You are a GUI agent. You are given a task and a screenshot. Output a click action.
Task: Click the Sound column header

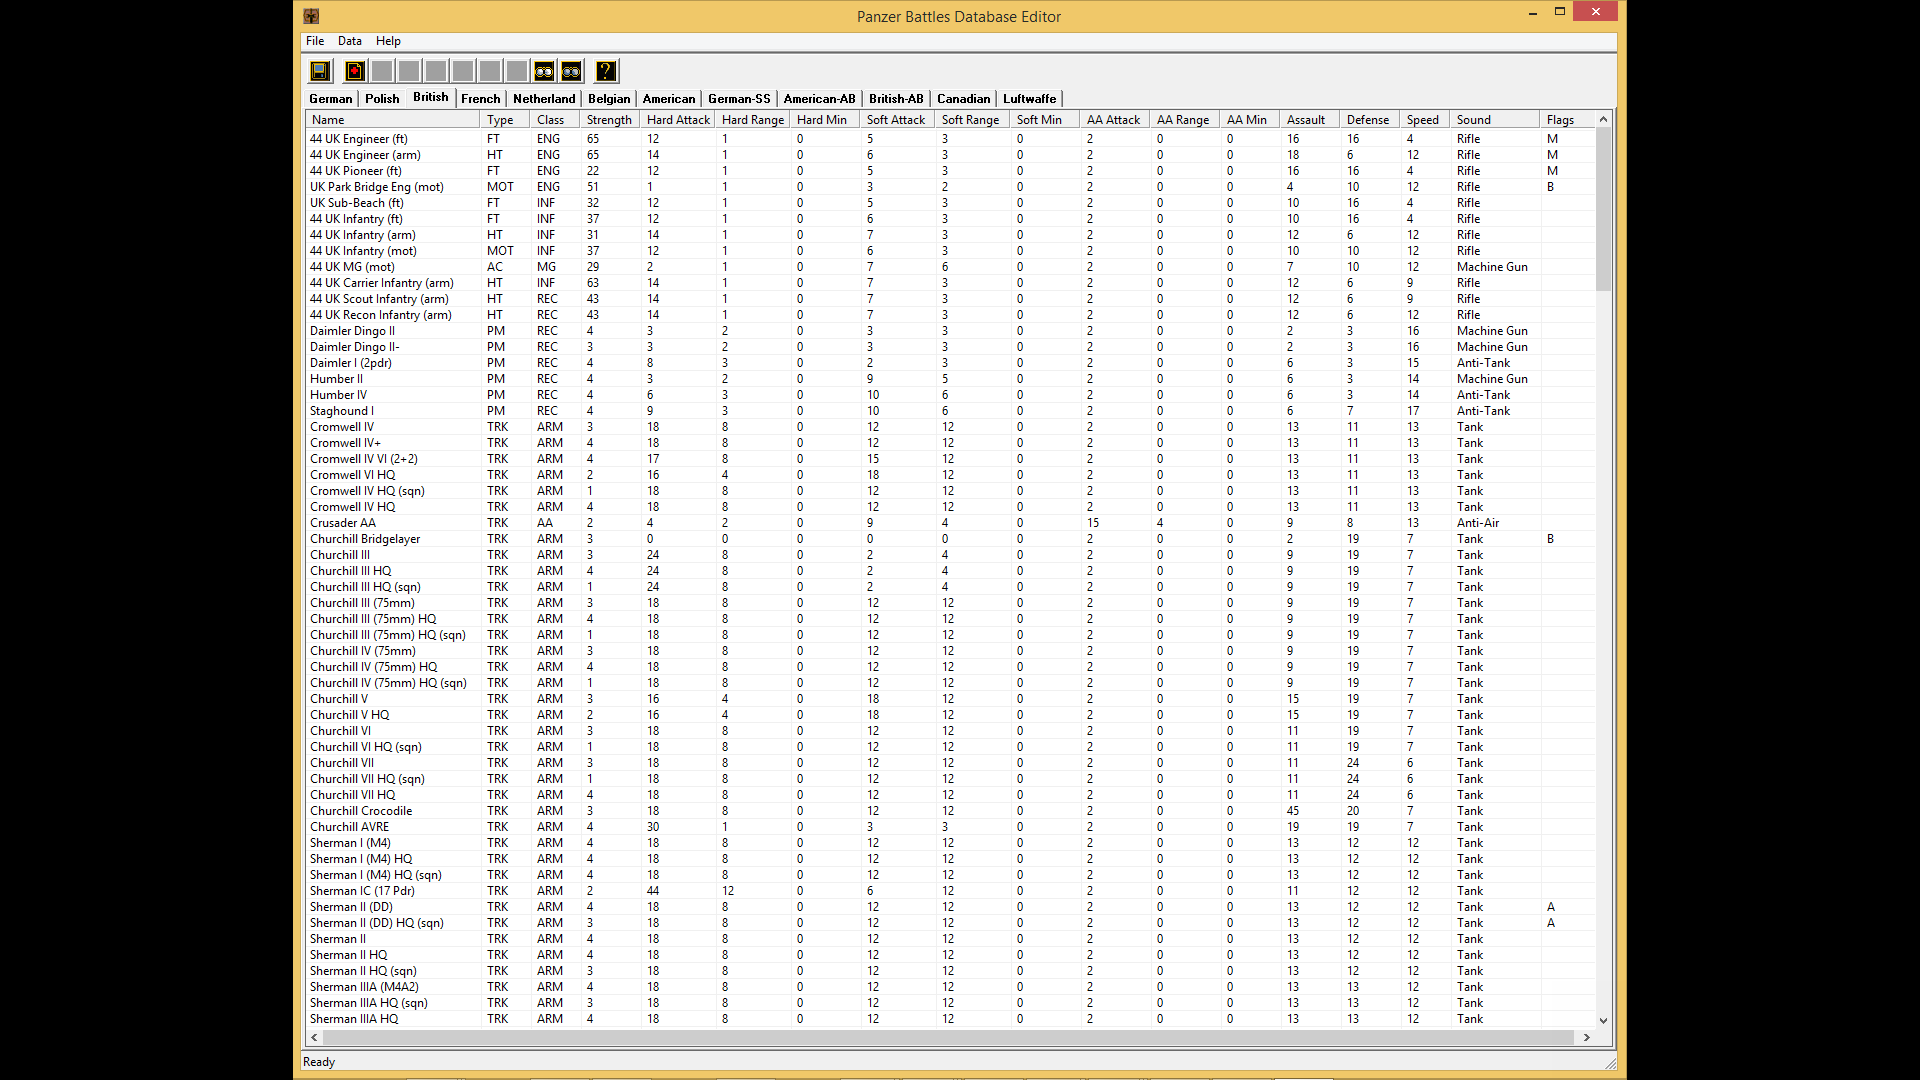coord(1495,120)
